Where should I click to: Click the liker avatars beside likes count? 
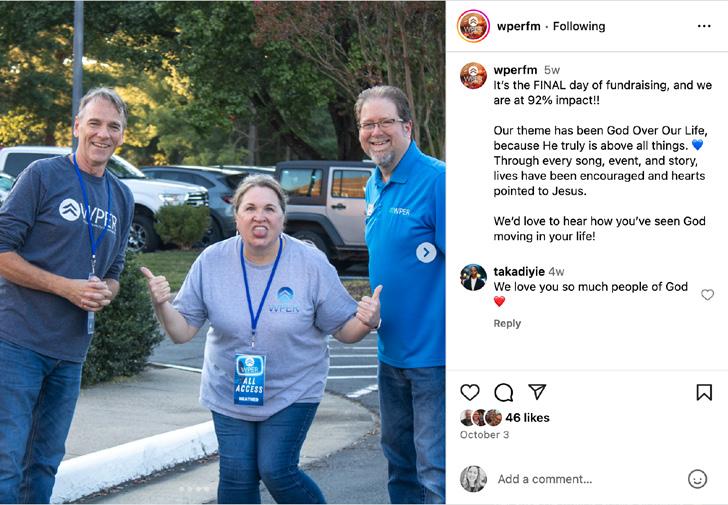point(481,418)
